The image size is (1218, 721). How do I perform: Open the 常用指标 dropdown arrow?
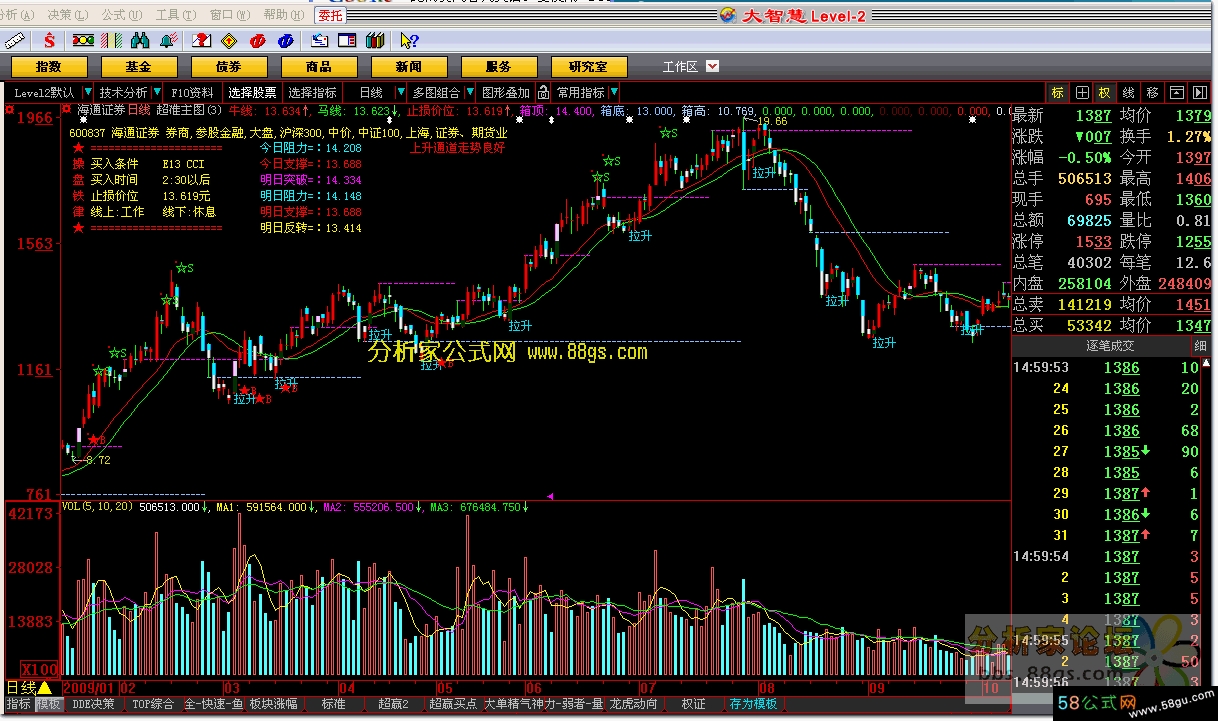[x=615, y=92]
